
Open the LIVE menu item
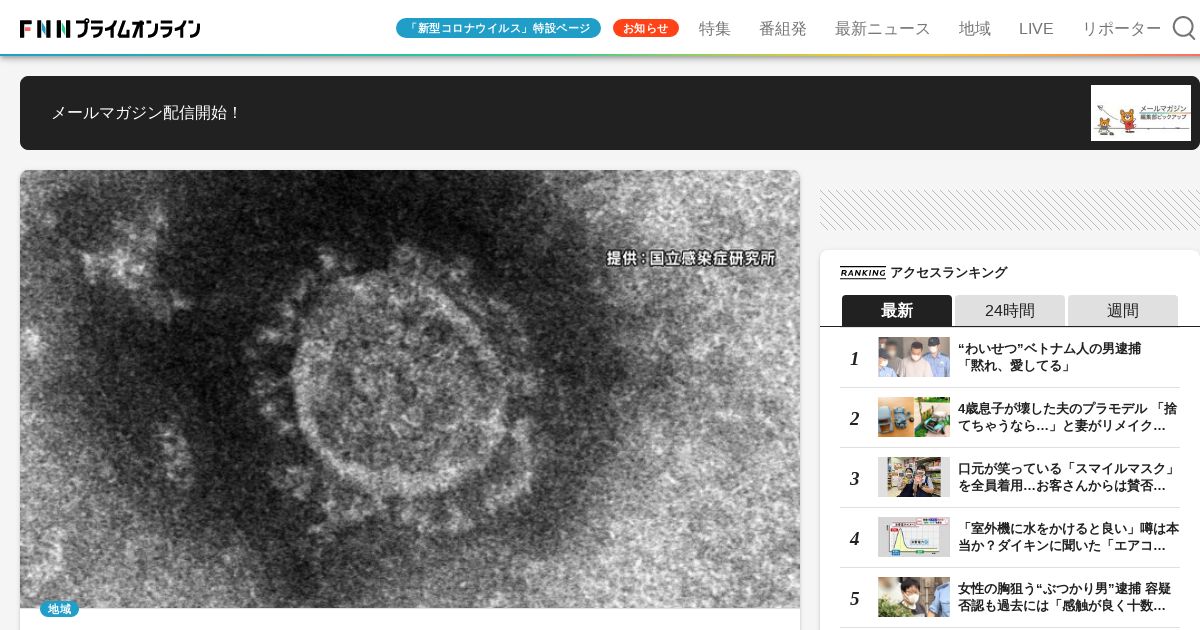pos(1036,28)
